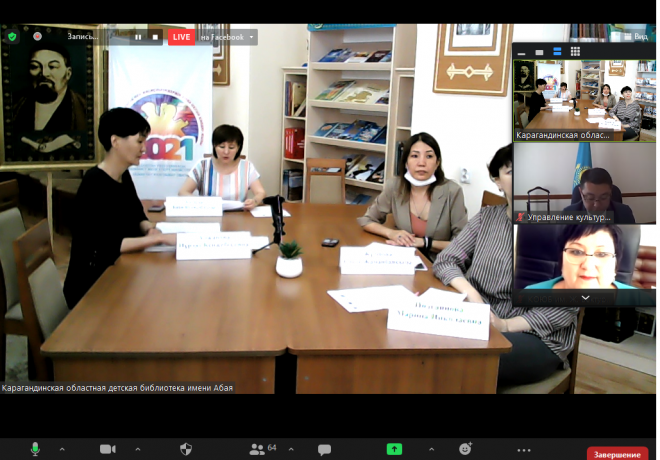This screenshot has width=660, height=460.
Task: Open the Reactions smiley menu
Action: 465,449
